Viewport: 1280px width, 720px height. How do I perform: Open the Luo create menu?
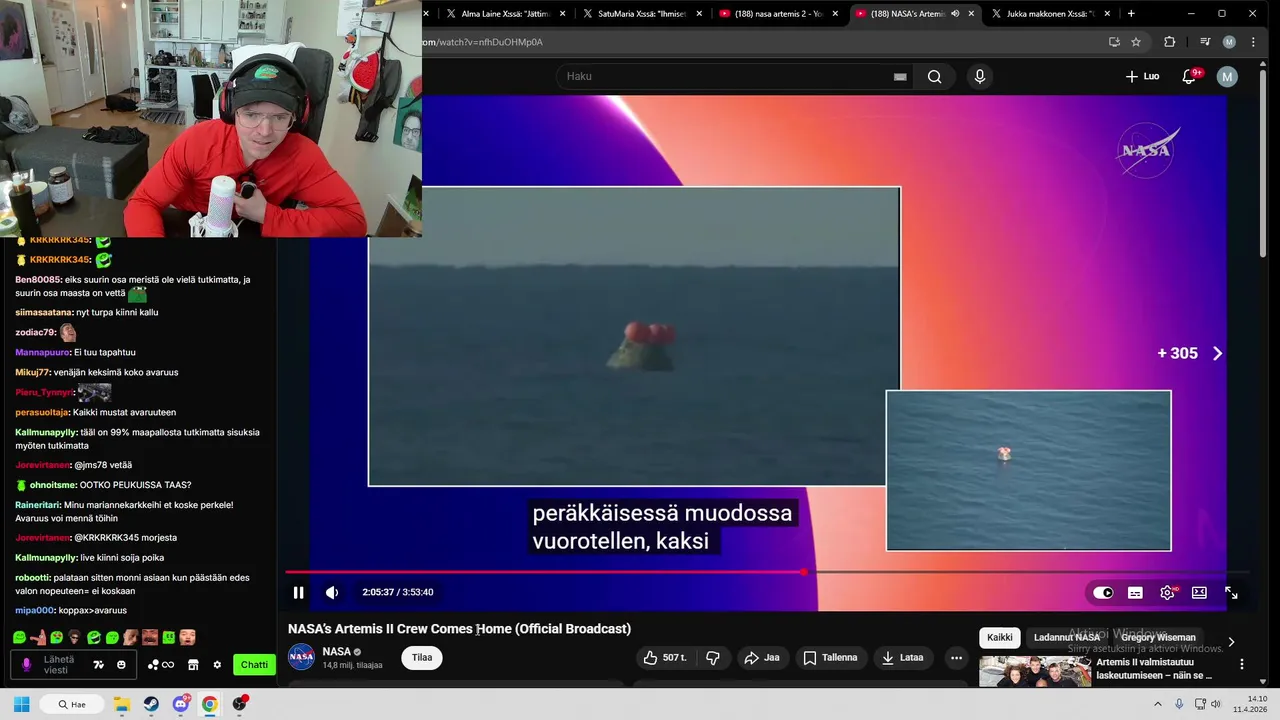[1143, 76]
